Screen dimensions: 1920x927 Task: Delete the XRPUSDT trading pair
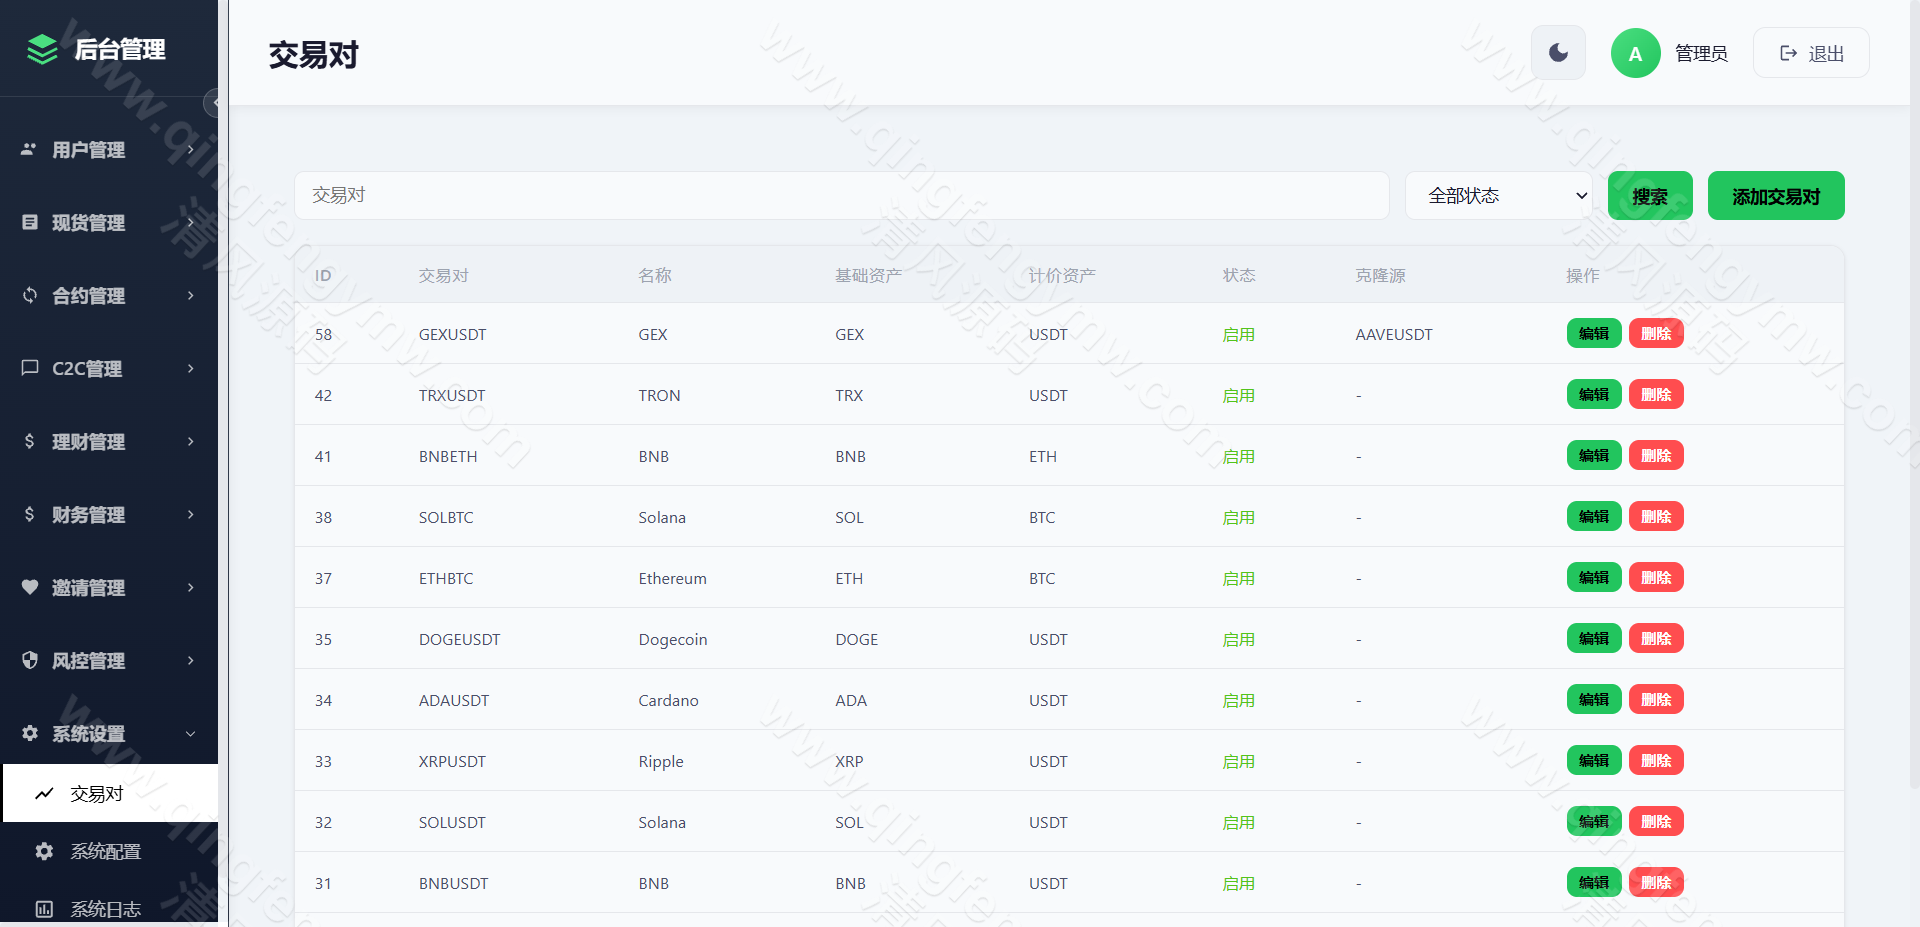(1656, 760)
